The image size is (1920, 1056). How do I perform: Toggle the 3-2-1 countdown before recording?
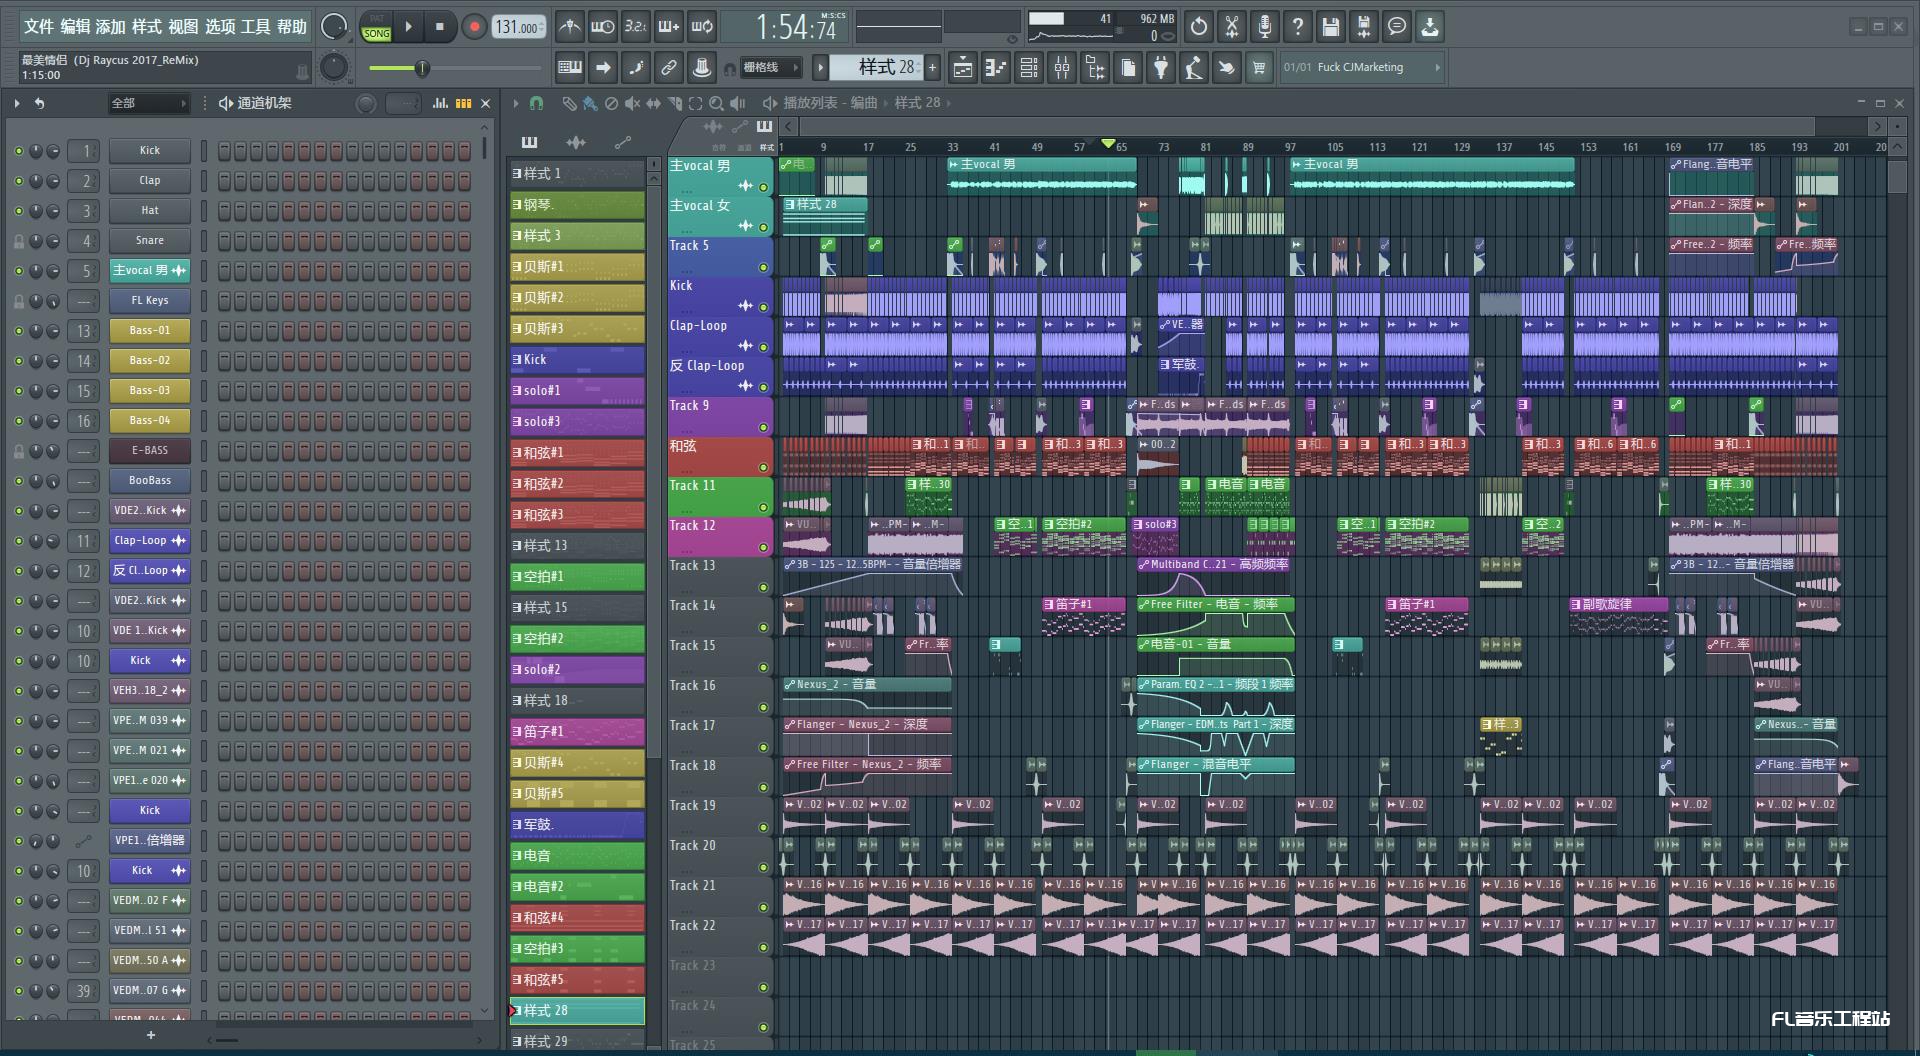pos(636,27)
